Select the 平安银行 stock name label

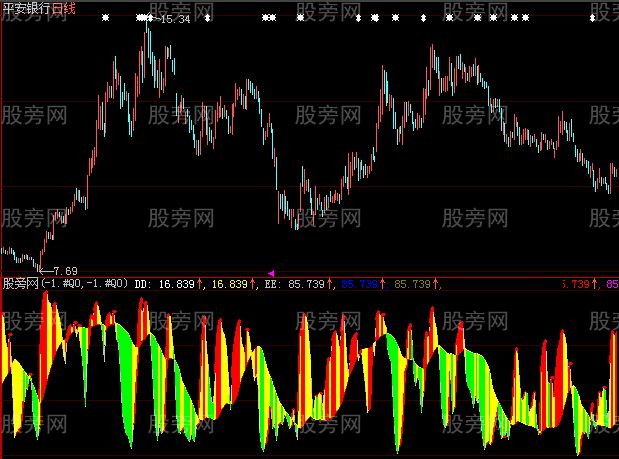pyautogui.click(x=27, y=8)
